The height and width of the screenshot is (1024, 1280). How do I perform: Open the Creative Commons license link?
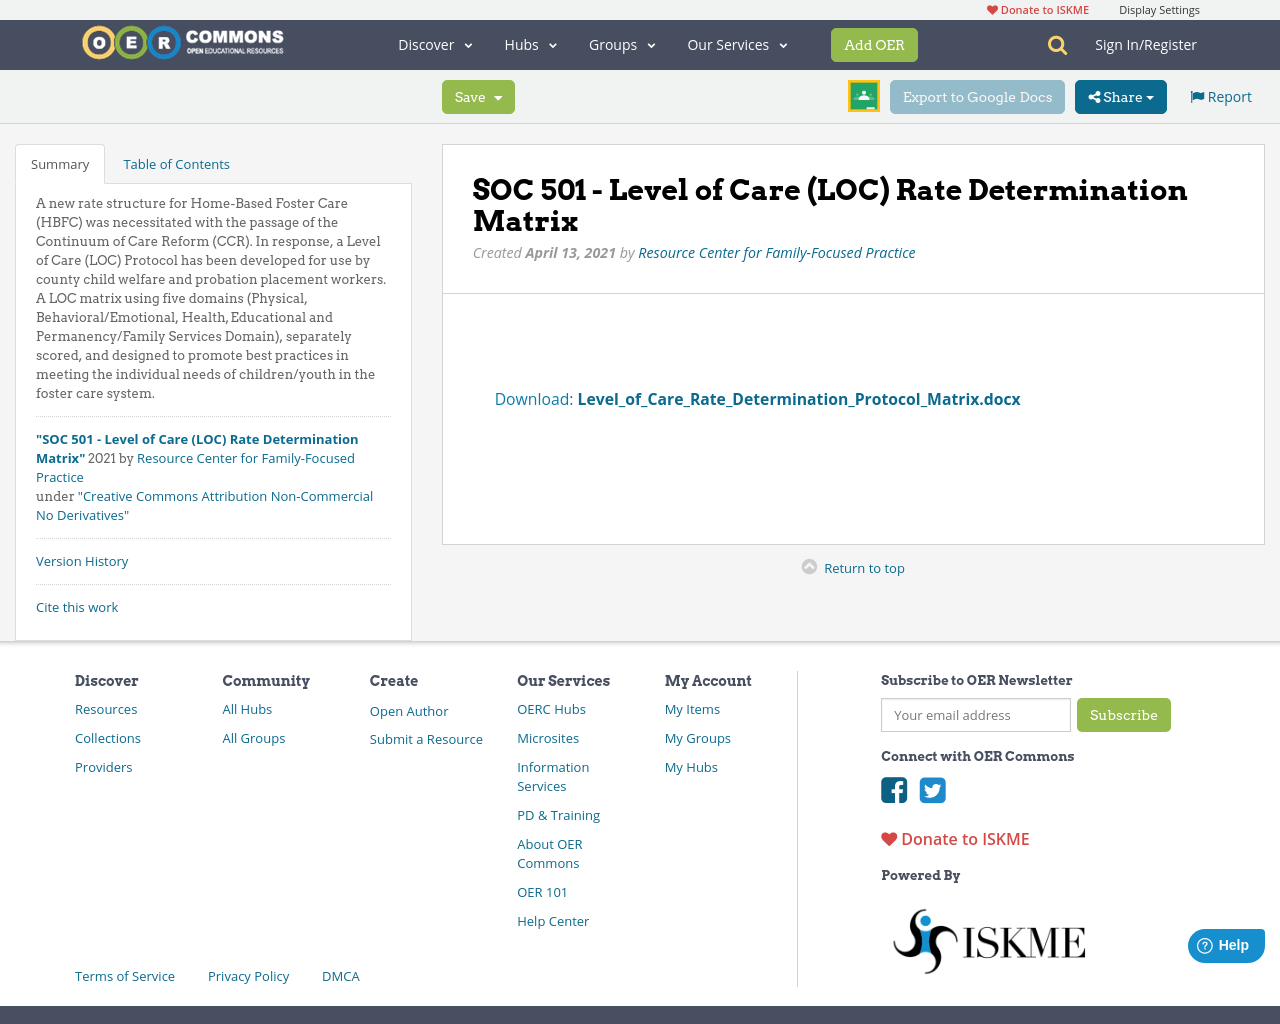[204, 506]
